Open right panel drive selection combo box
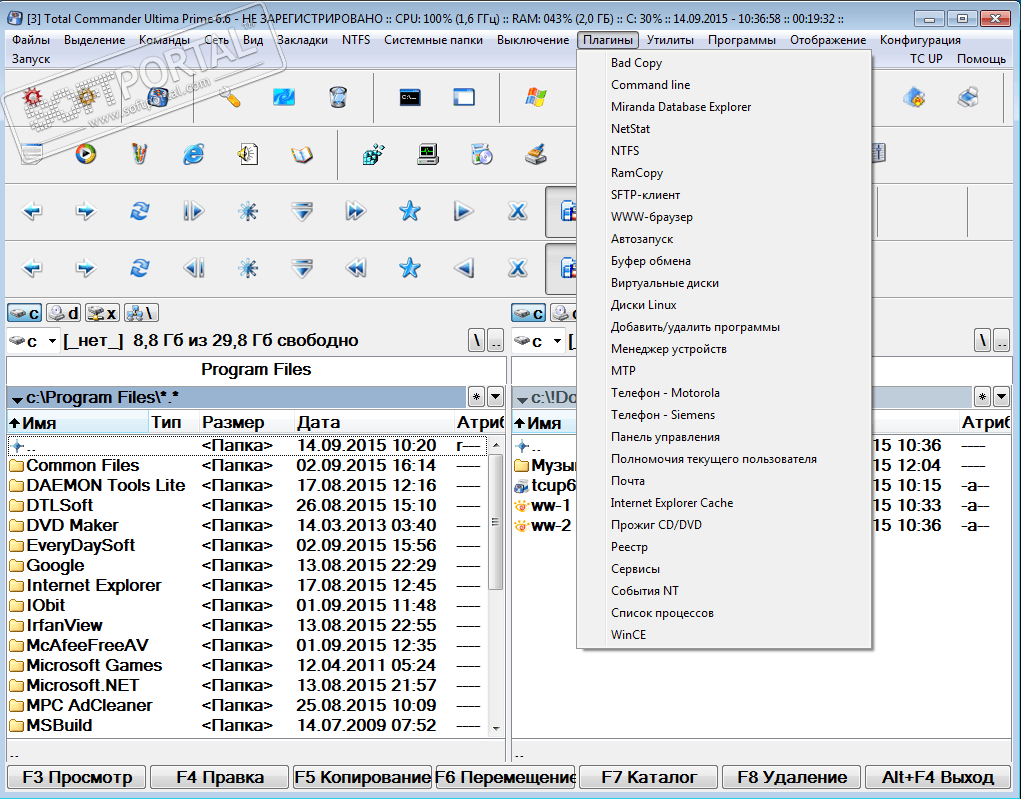The image size is (1021, 799). coord(538,341)
